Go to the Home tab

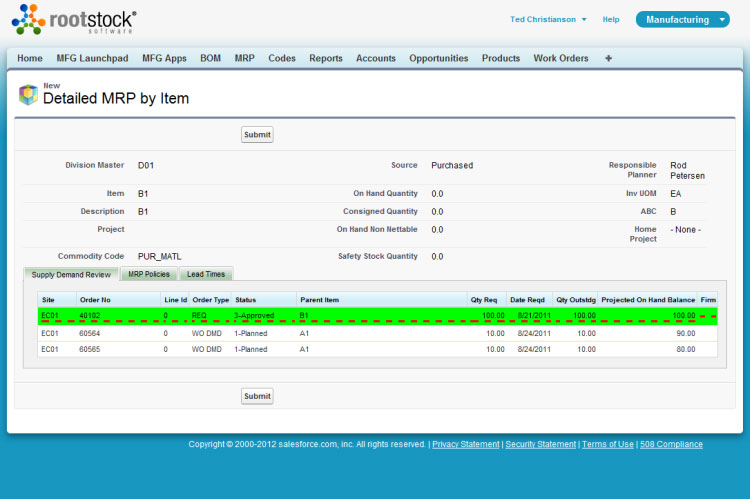click(x=30, y=58)
